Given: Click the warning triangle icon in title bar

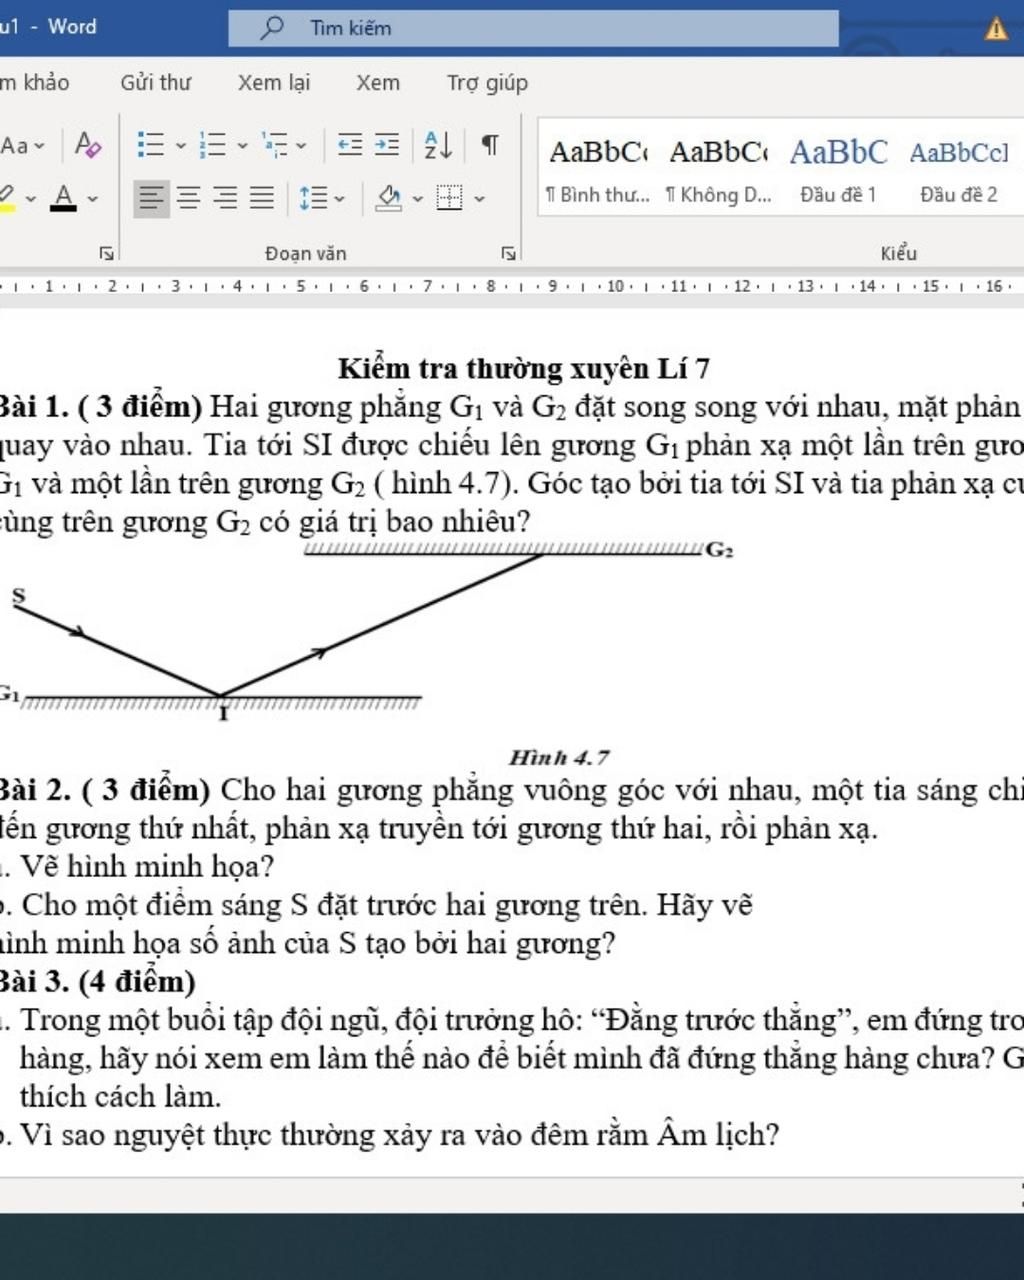Looking at the screenshot, I should (996, 29).
